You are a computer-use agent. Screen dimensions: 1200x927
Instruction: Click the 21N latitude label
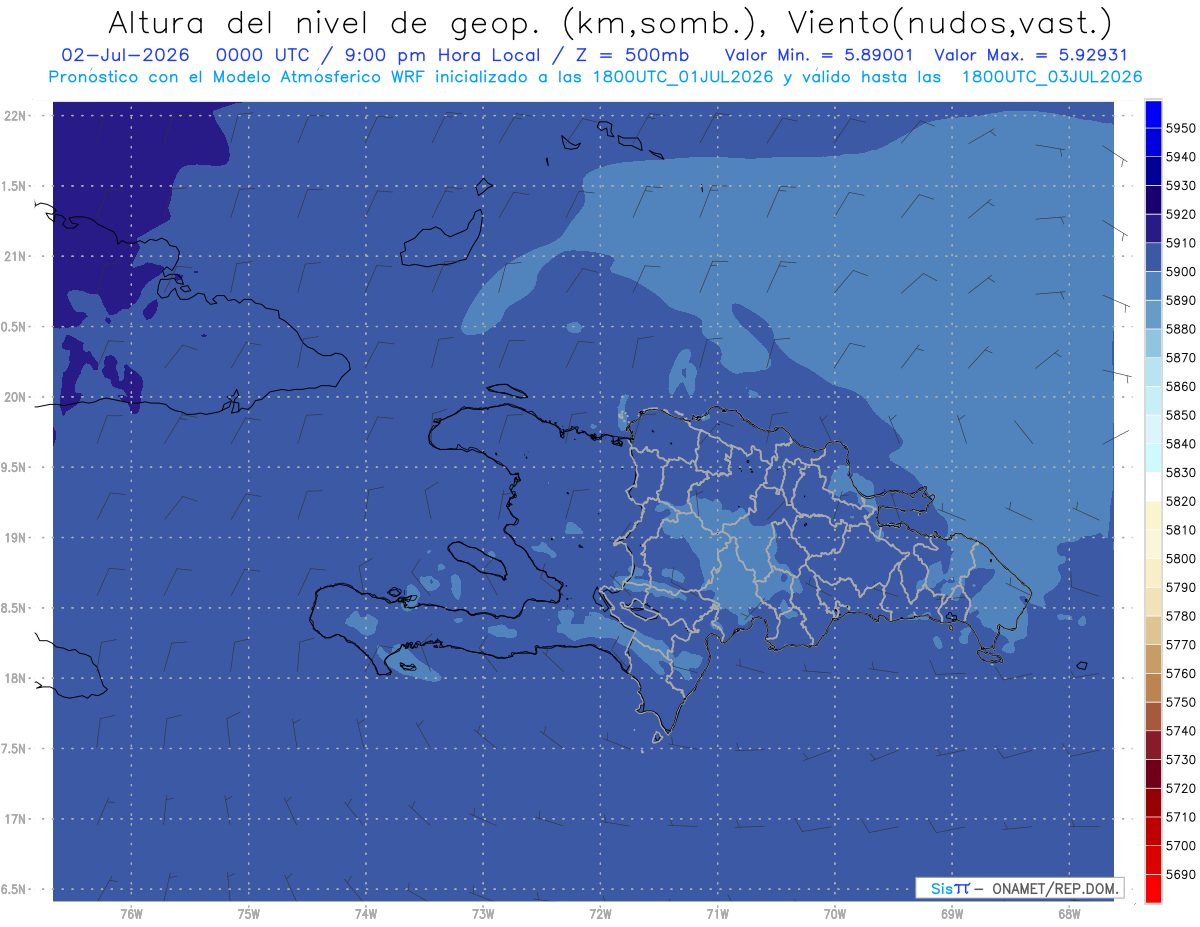click(x=16, y=256)
